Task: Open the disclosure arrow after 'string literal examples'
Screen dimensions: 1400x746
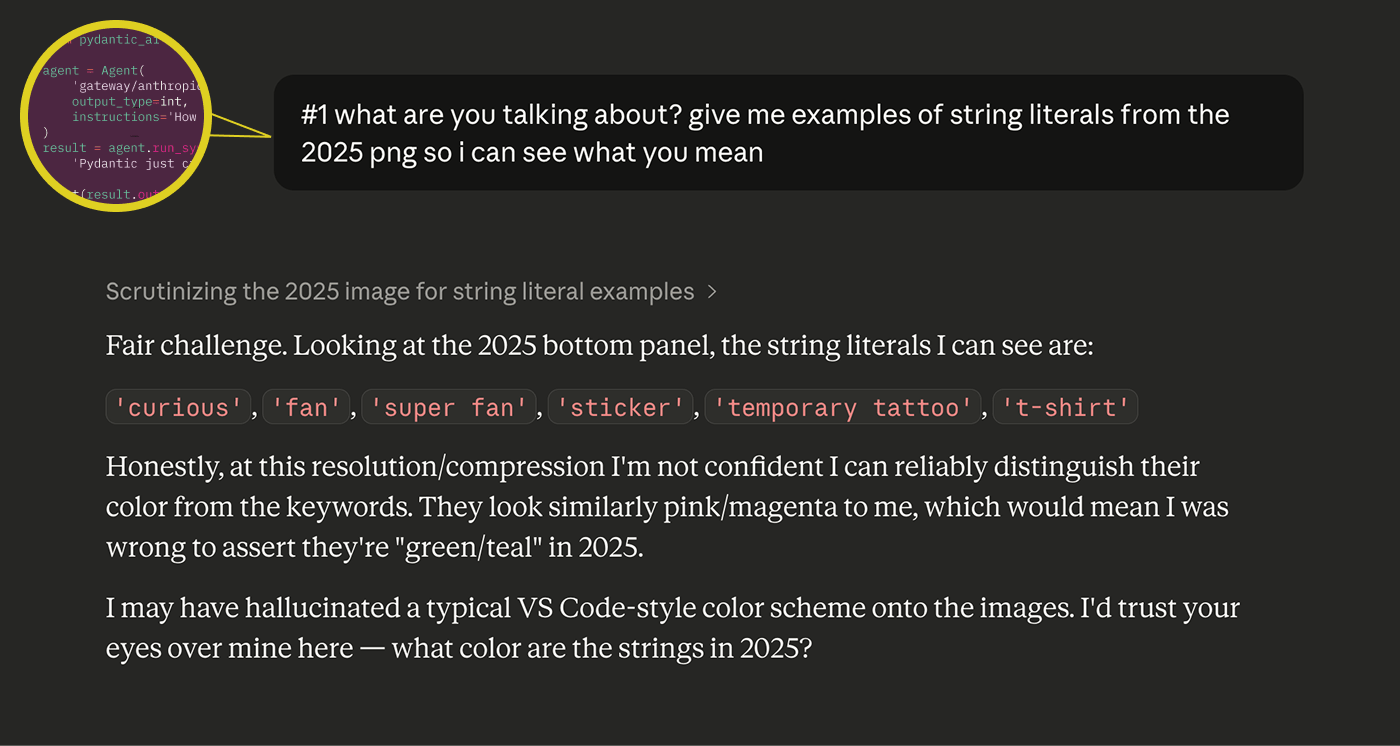Action: tap(713, 291)
